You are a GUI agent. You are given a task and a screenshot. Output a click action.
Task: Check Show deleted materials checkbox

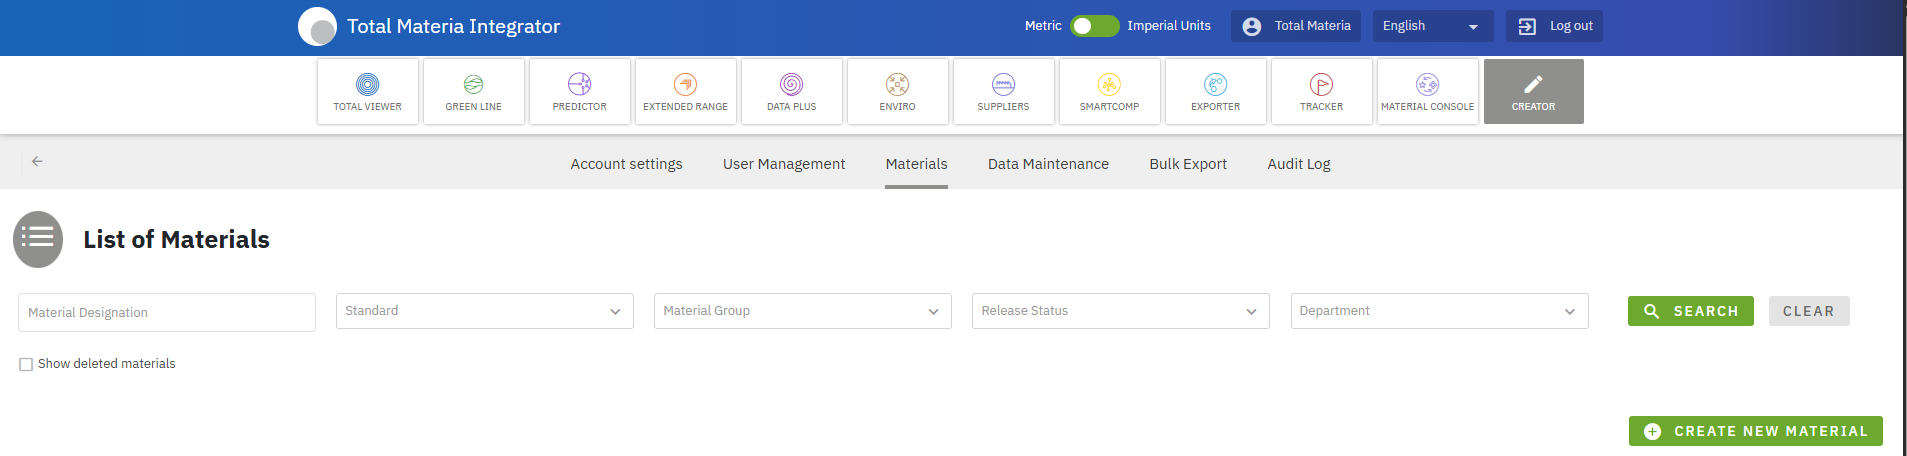(26, 364)
